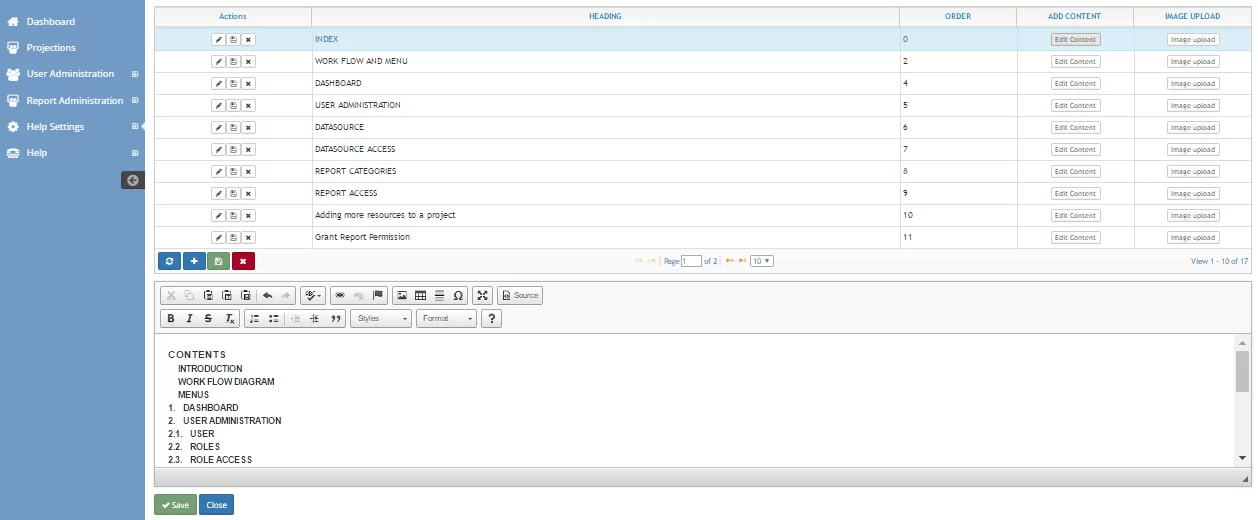This screenshot has width=1258, height=520.
Task: Click the green Save button
Action: 175,505
